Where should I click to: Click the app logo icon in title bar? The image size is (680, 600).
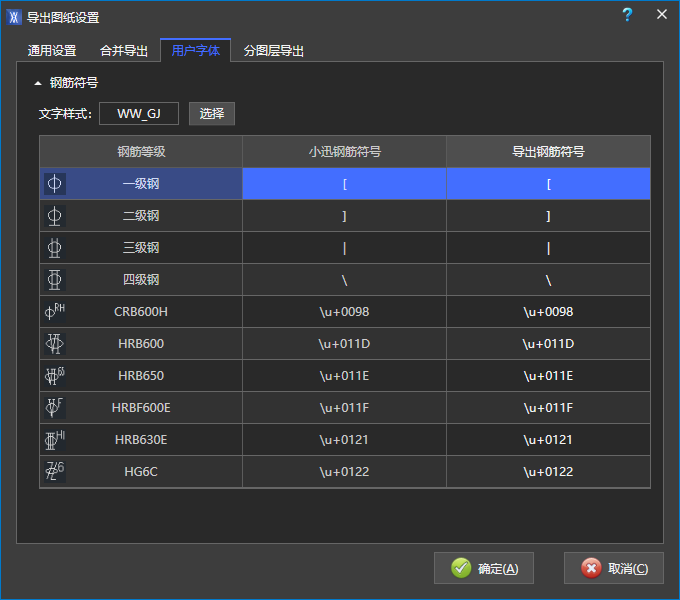tap(14, 17)
